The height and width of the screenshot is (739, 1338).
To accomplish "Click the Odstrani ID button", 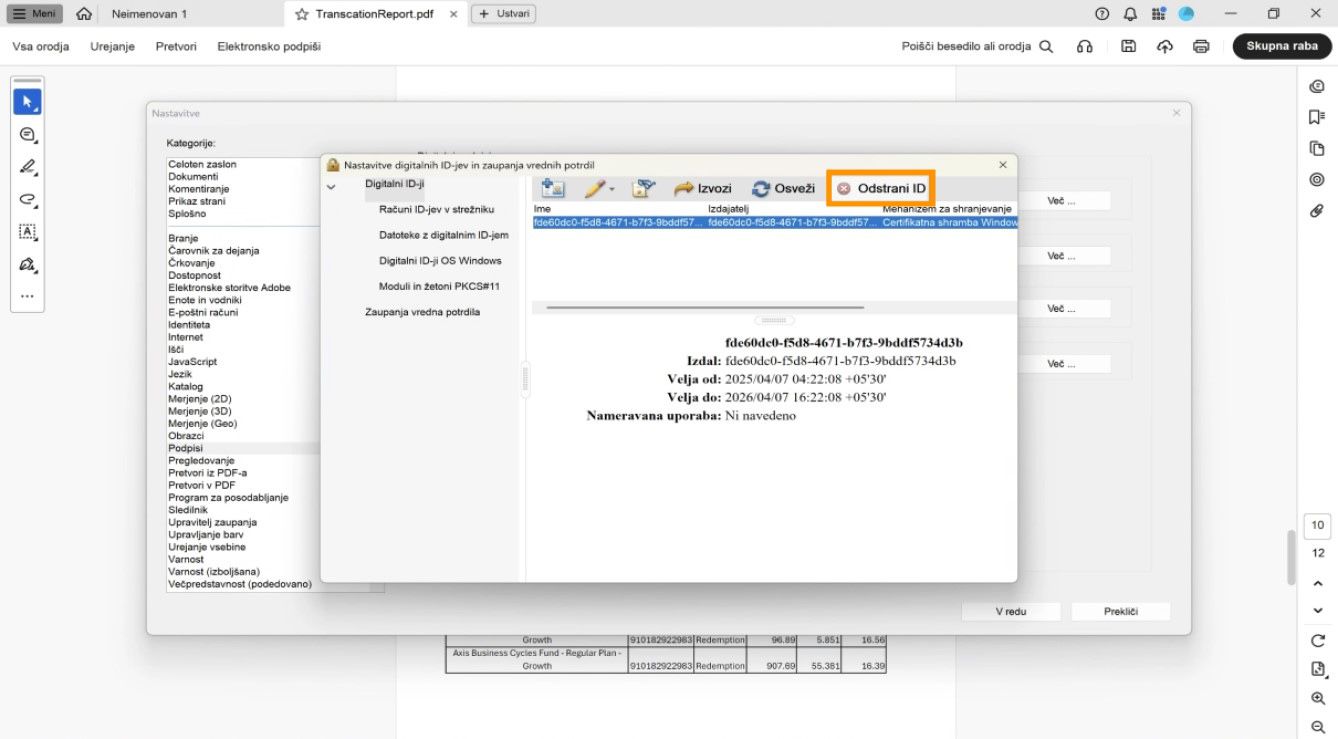I will click(880, 187).
